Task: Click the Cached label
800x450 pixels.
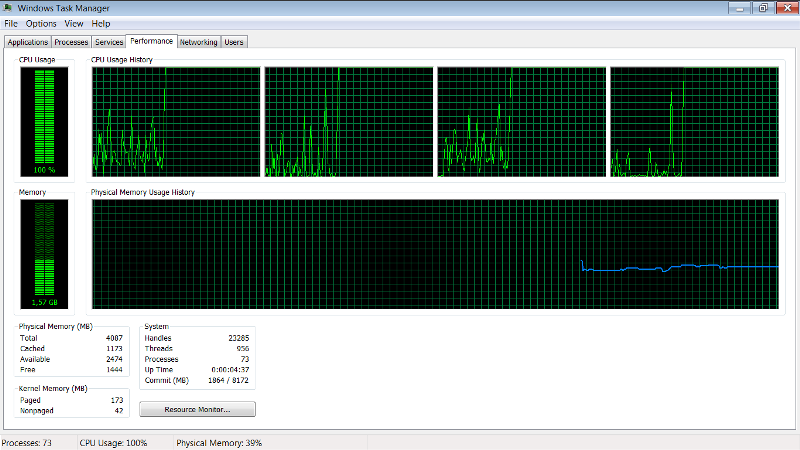Action: (32, 348)
